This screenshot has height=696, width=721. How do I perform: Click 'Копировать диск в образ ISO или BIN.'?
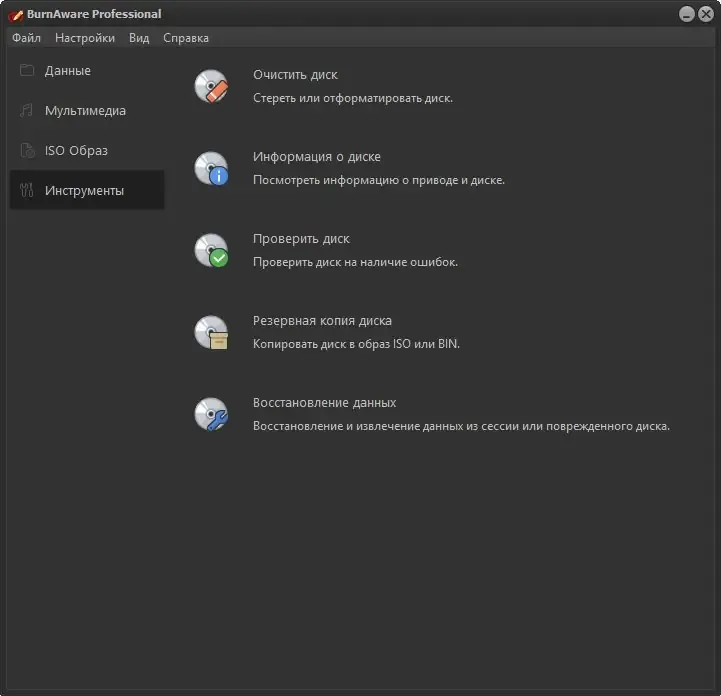pyautogui.click(x=356, y=343)
